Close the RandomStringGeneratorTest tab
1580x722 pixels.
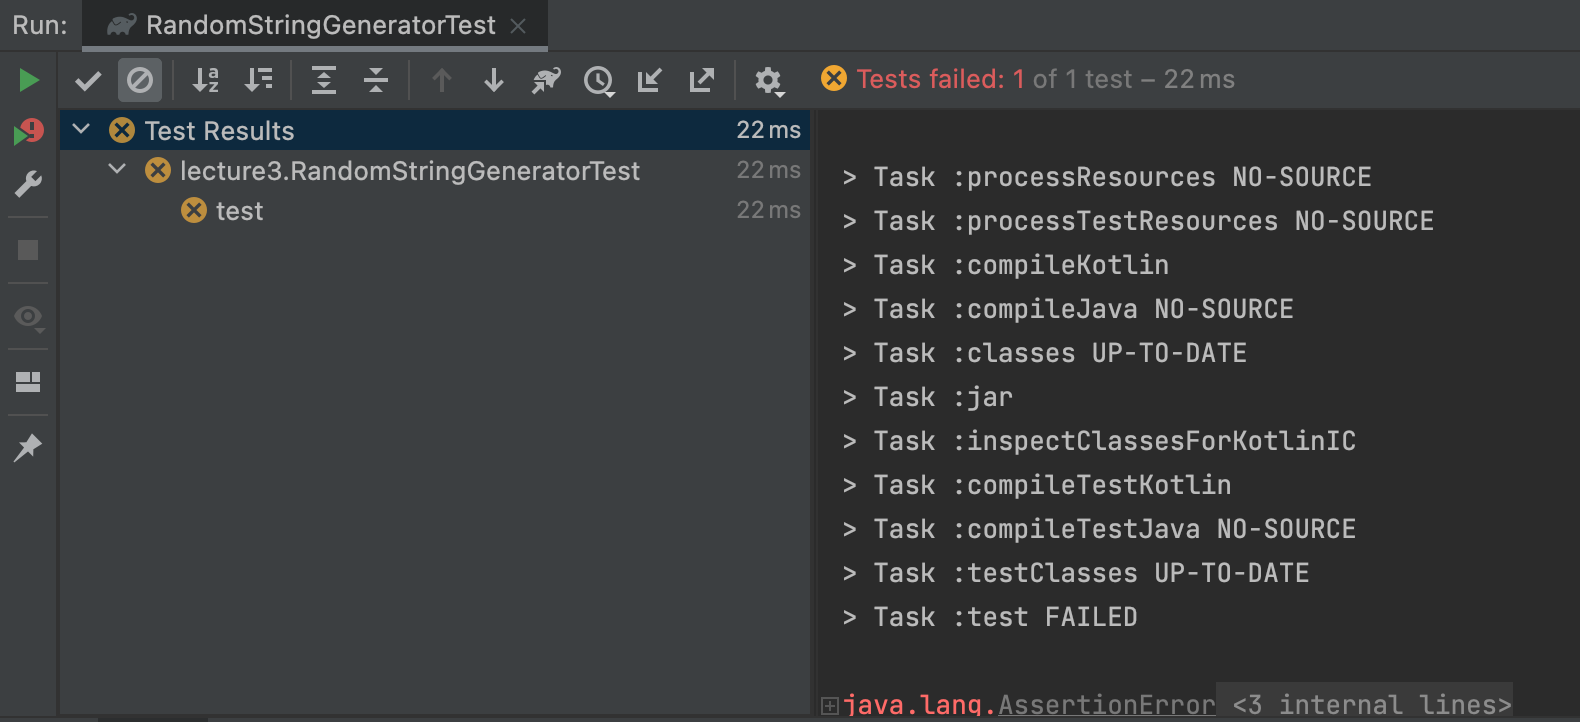coord(518,26)
